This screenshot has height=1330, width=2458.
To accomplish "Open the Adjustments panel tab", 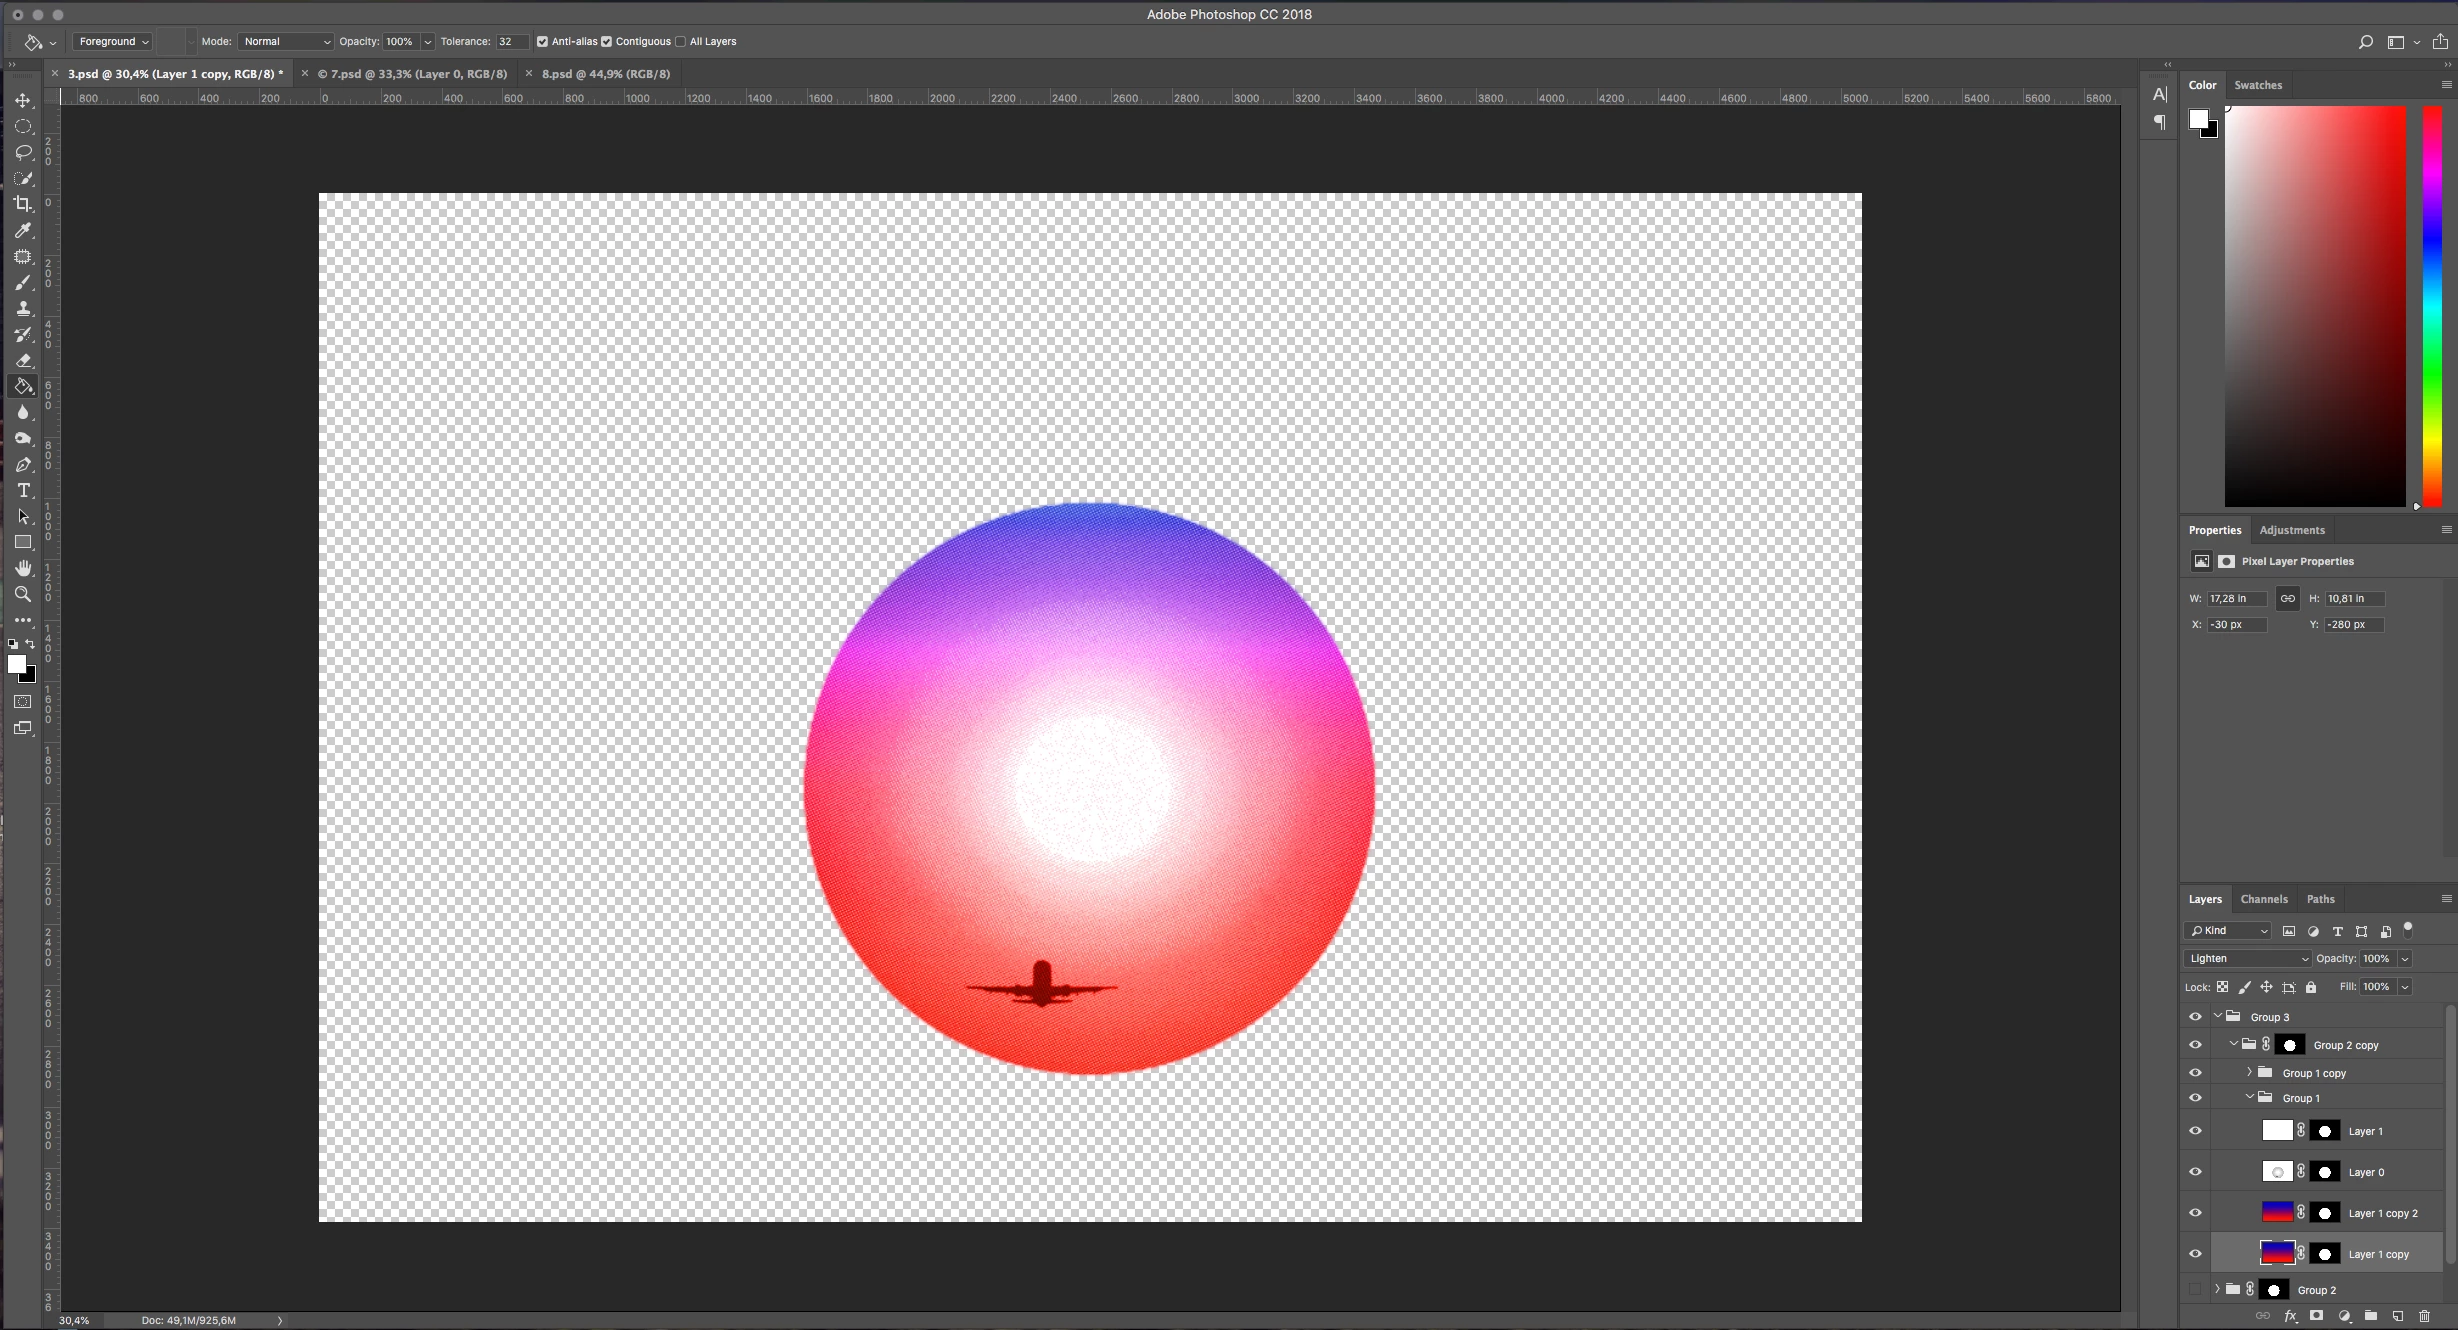I will tap(2291, 530).
